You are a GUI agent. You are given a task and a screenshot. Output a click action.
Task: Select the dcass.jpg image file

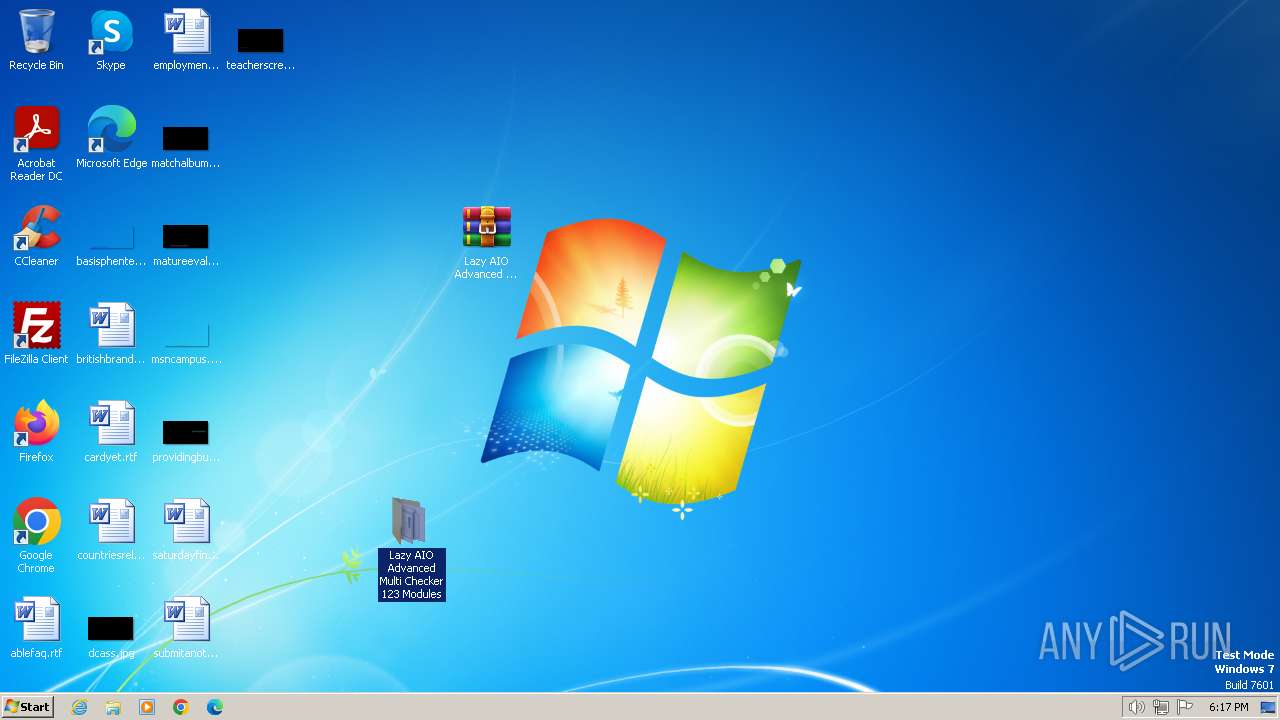point(111,636)
